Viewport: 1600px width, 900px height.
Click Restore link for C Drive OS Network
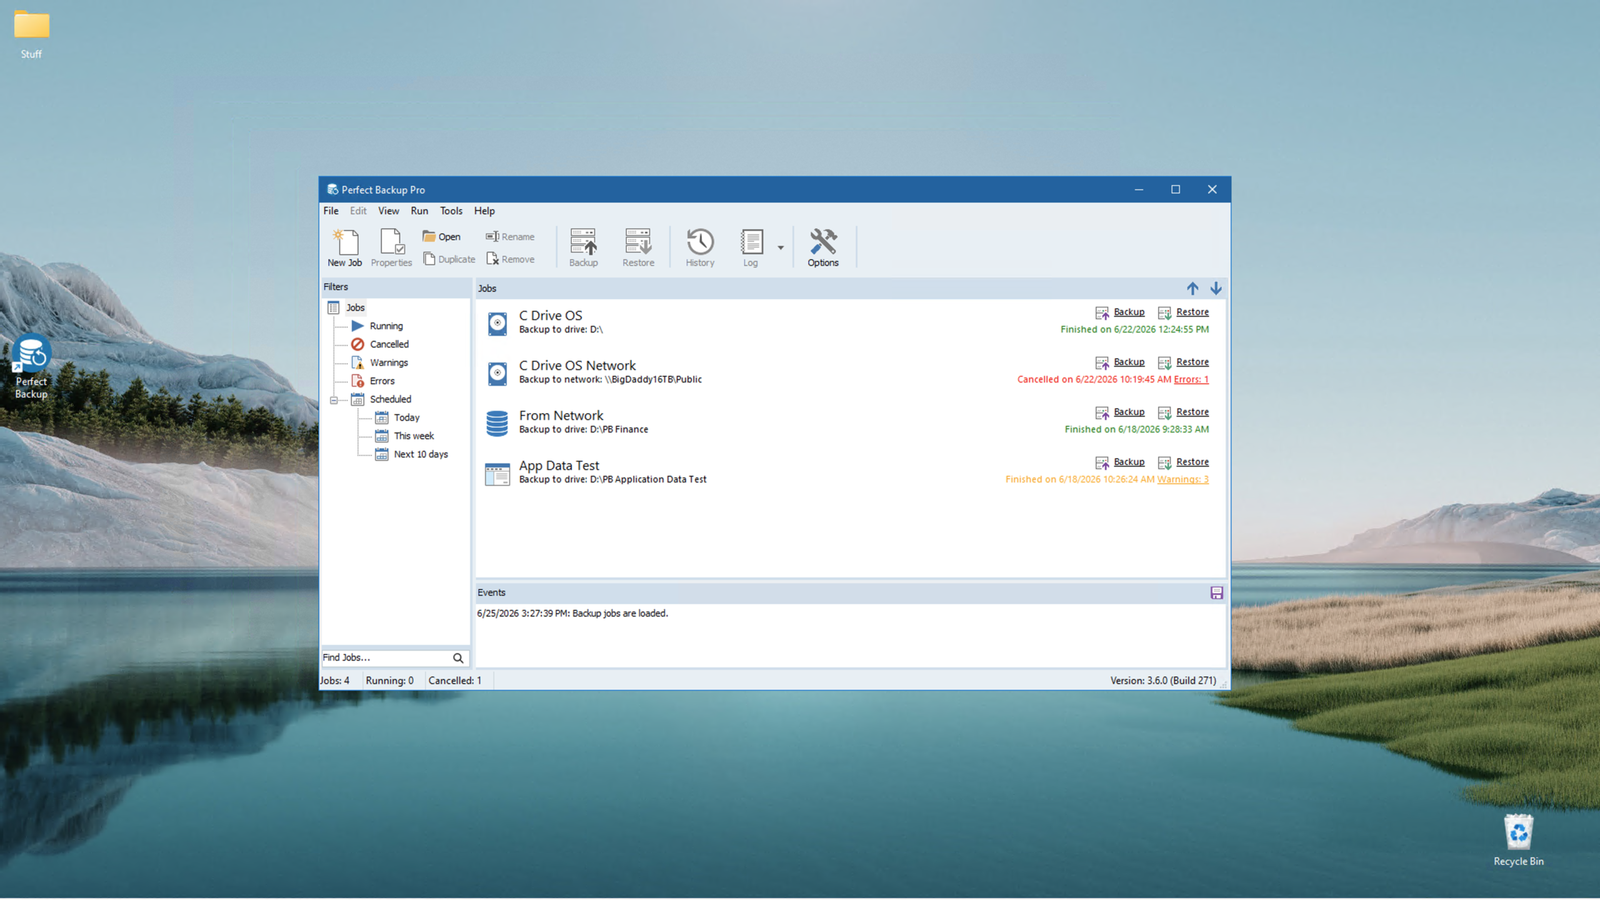tap(1192, 362)
